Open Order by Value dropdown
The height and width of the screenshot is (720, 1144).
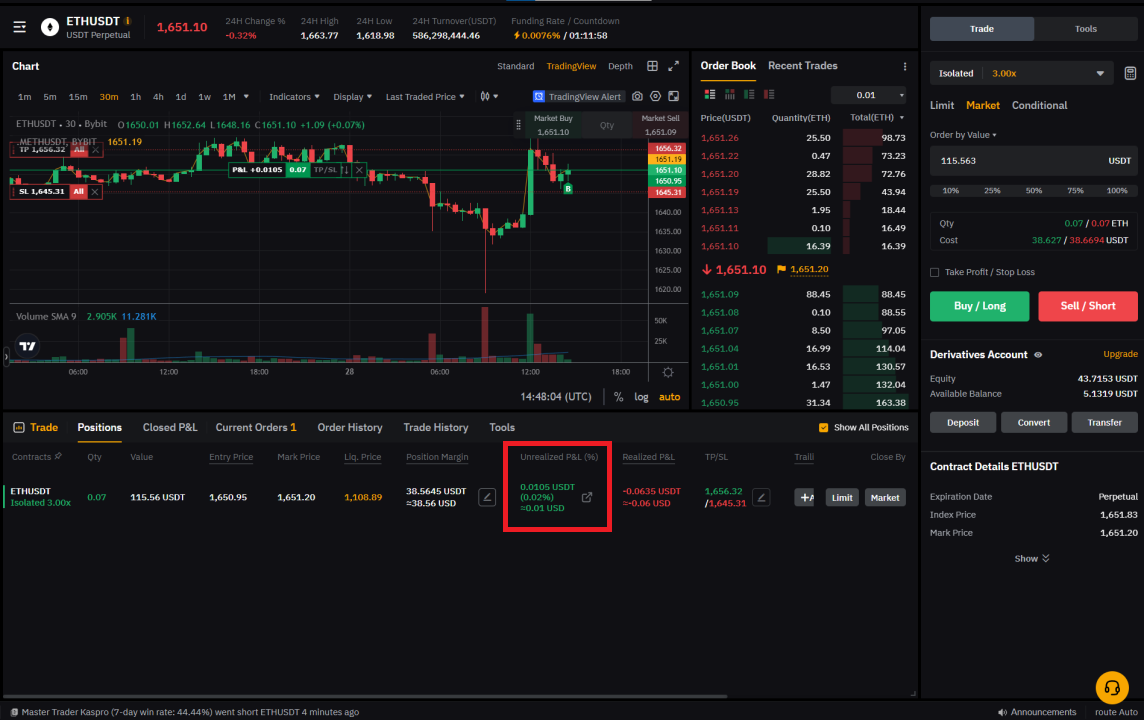click(x=963, y=135)
